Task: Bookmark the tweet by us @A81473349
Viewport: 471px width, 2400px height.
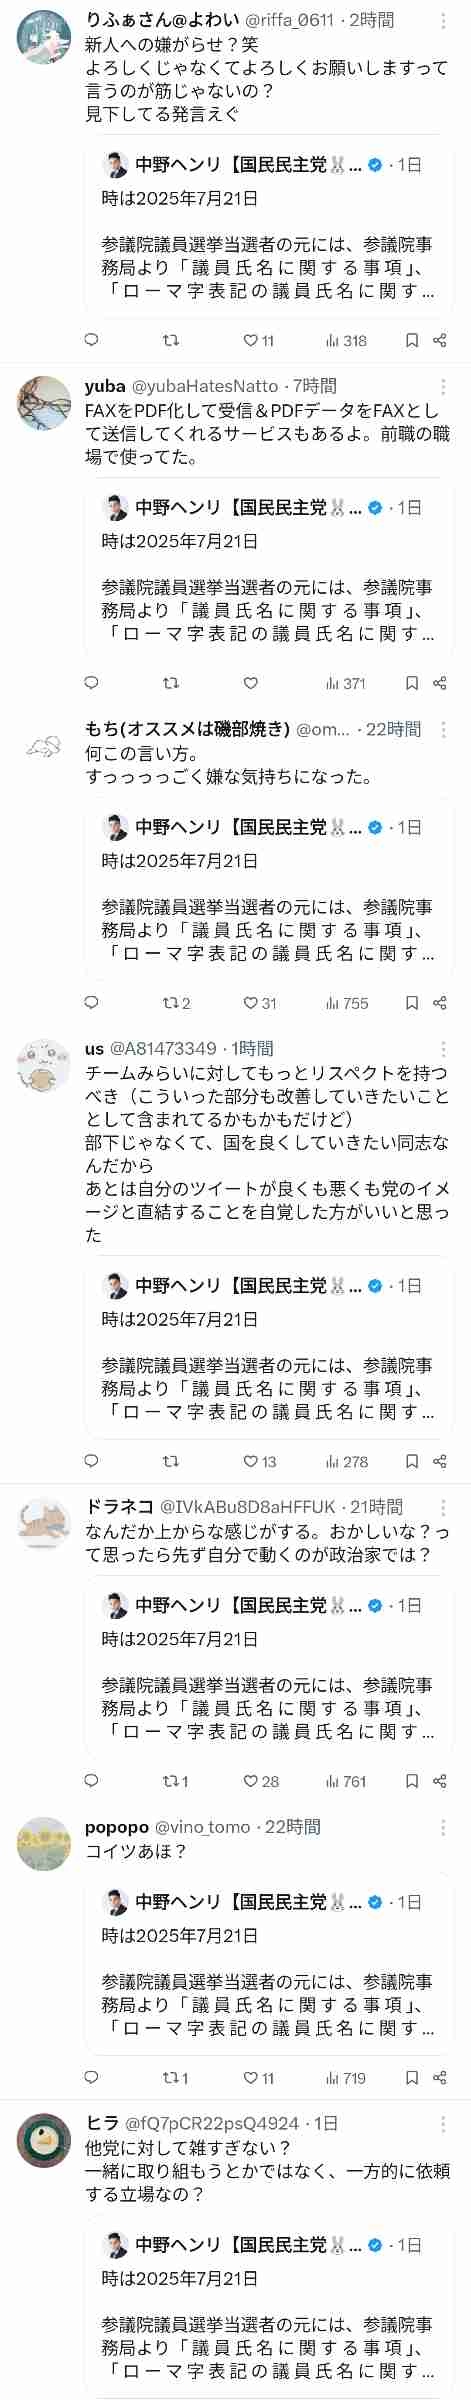Action: tap(412, 1461)
